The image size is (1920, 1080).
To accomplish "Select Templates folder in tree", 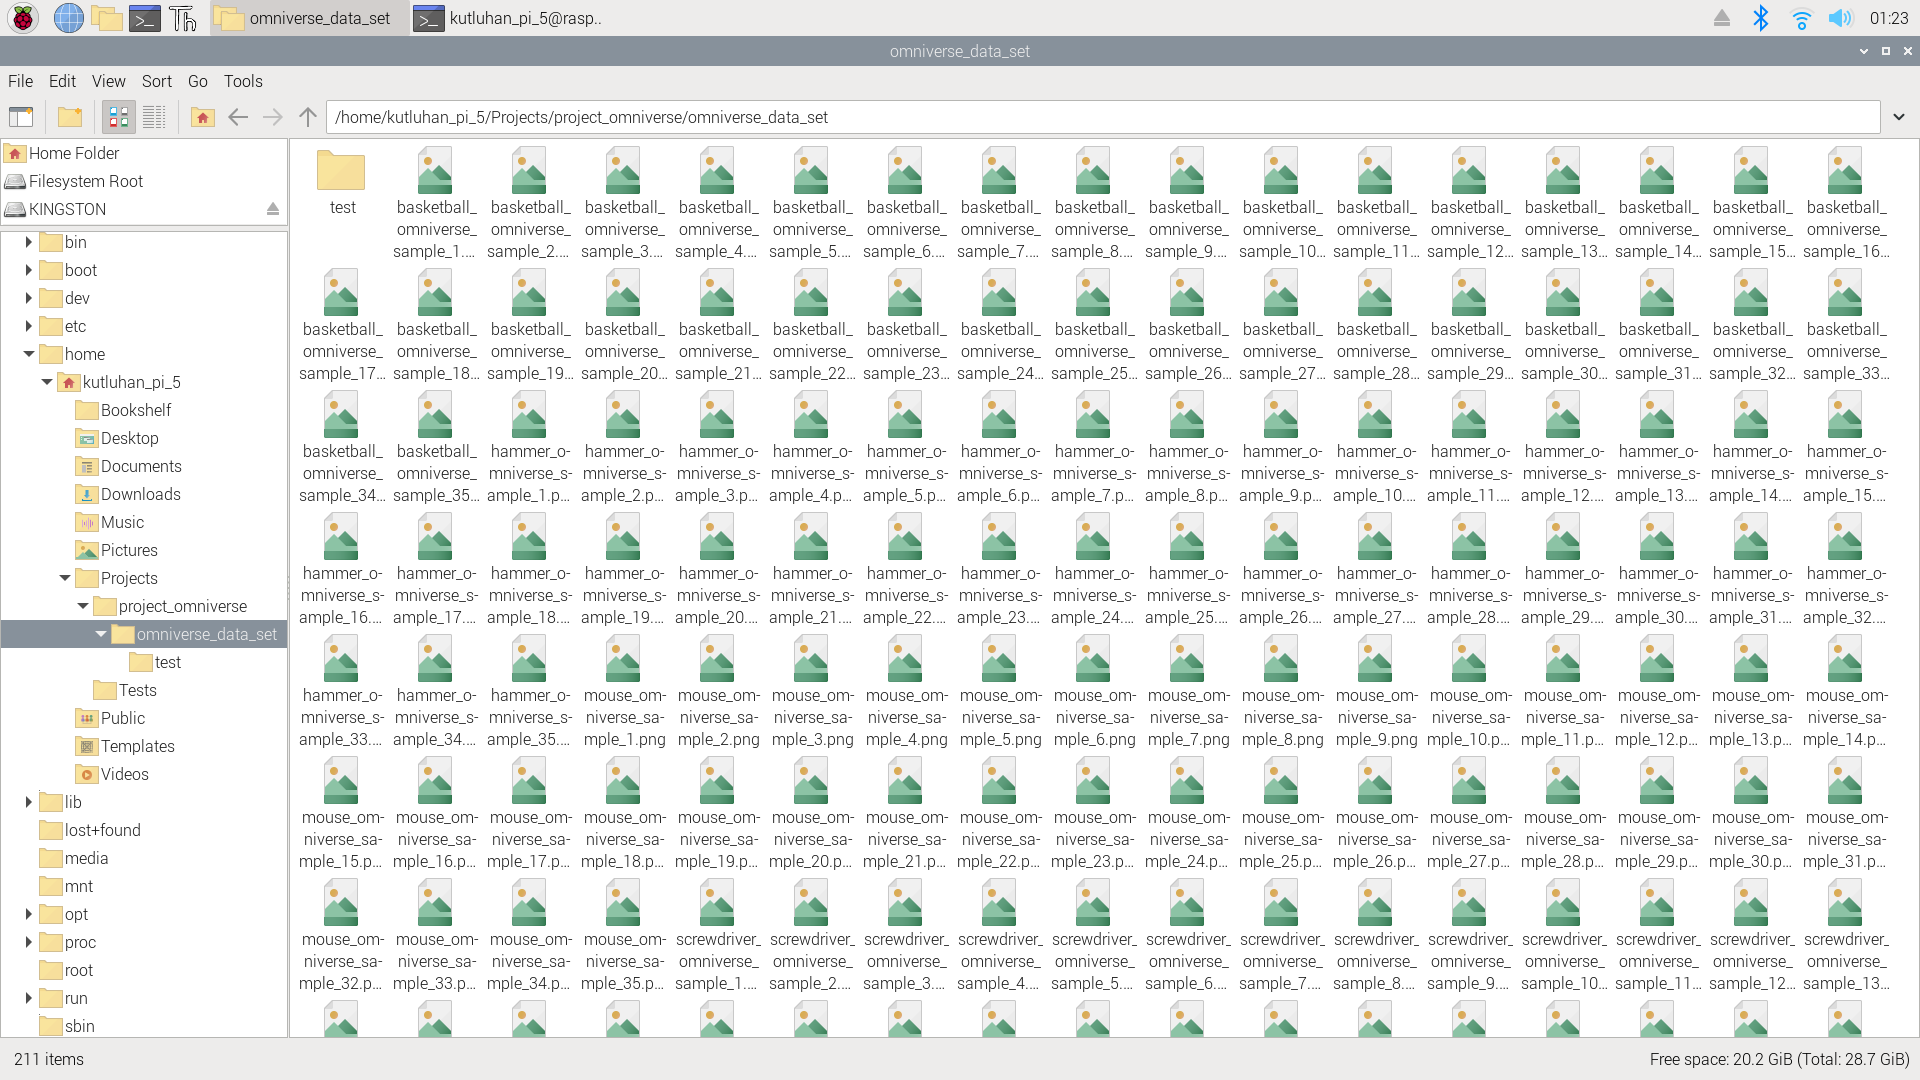I will click(x=137, y=746).
